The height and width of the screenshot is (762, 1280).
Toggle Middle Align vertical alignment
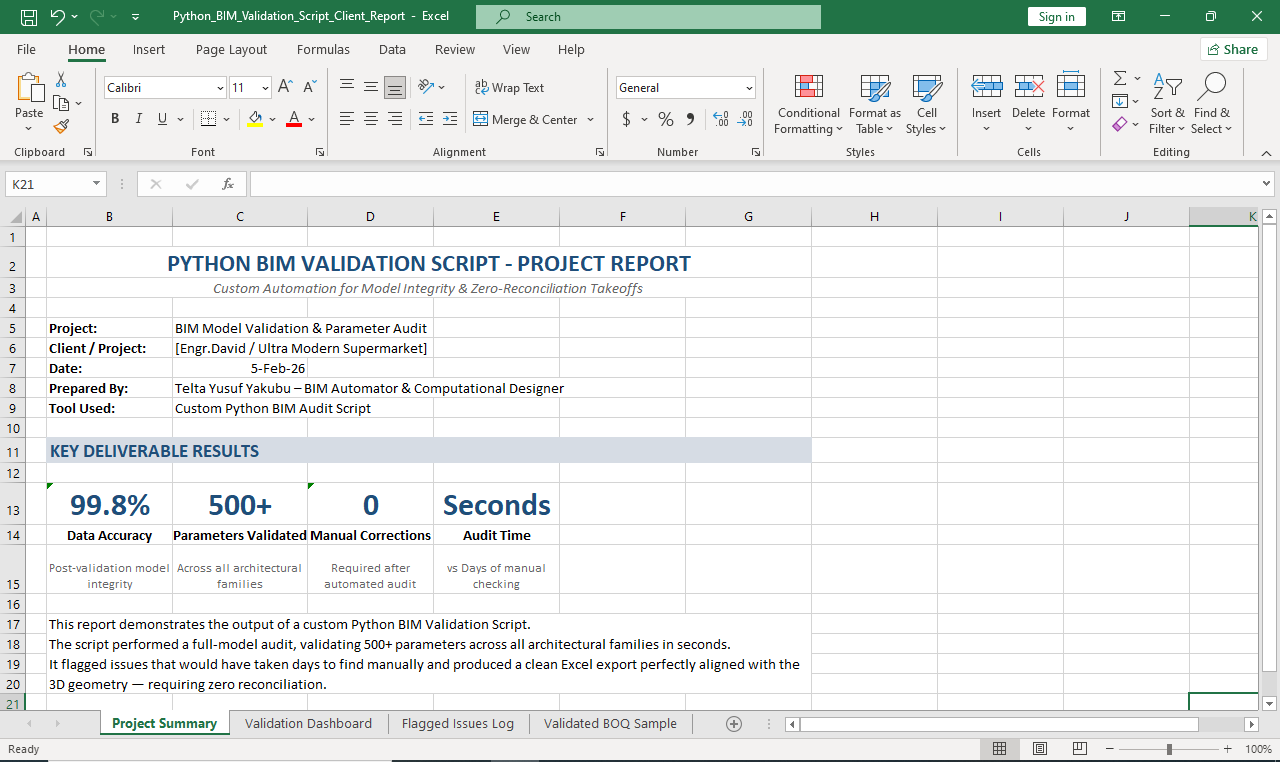click(x=371, y=87)
